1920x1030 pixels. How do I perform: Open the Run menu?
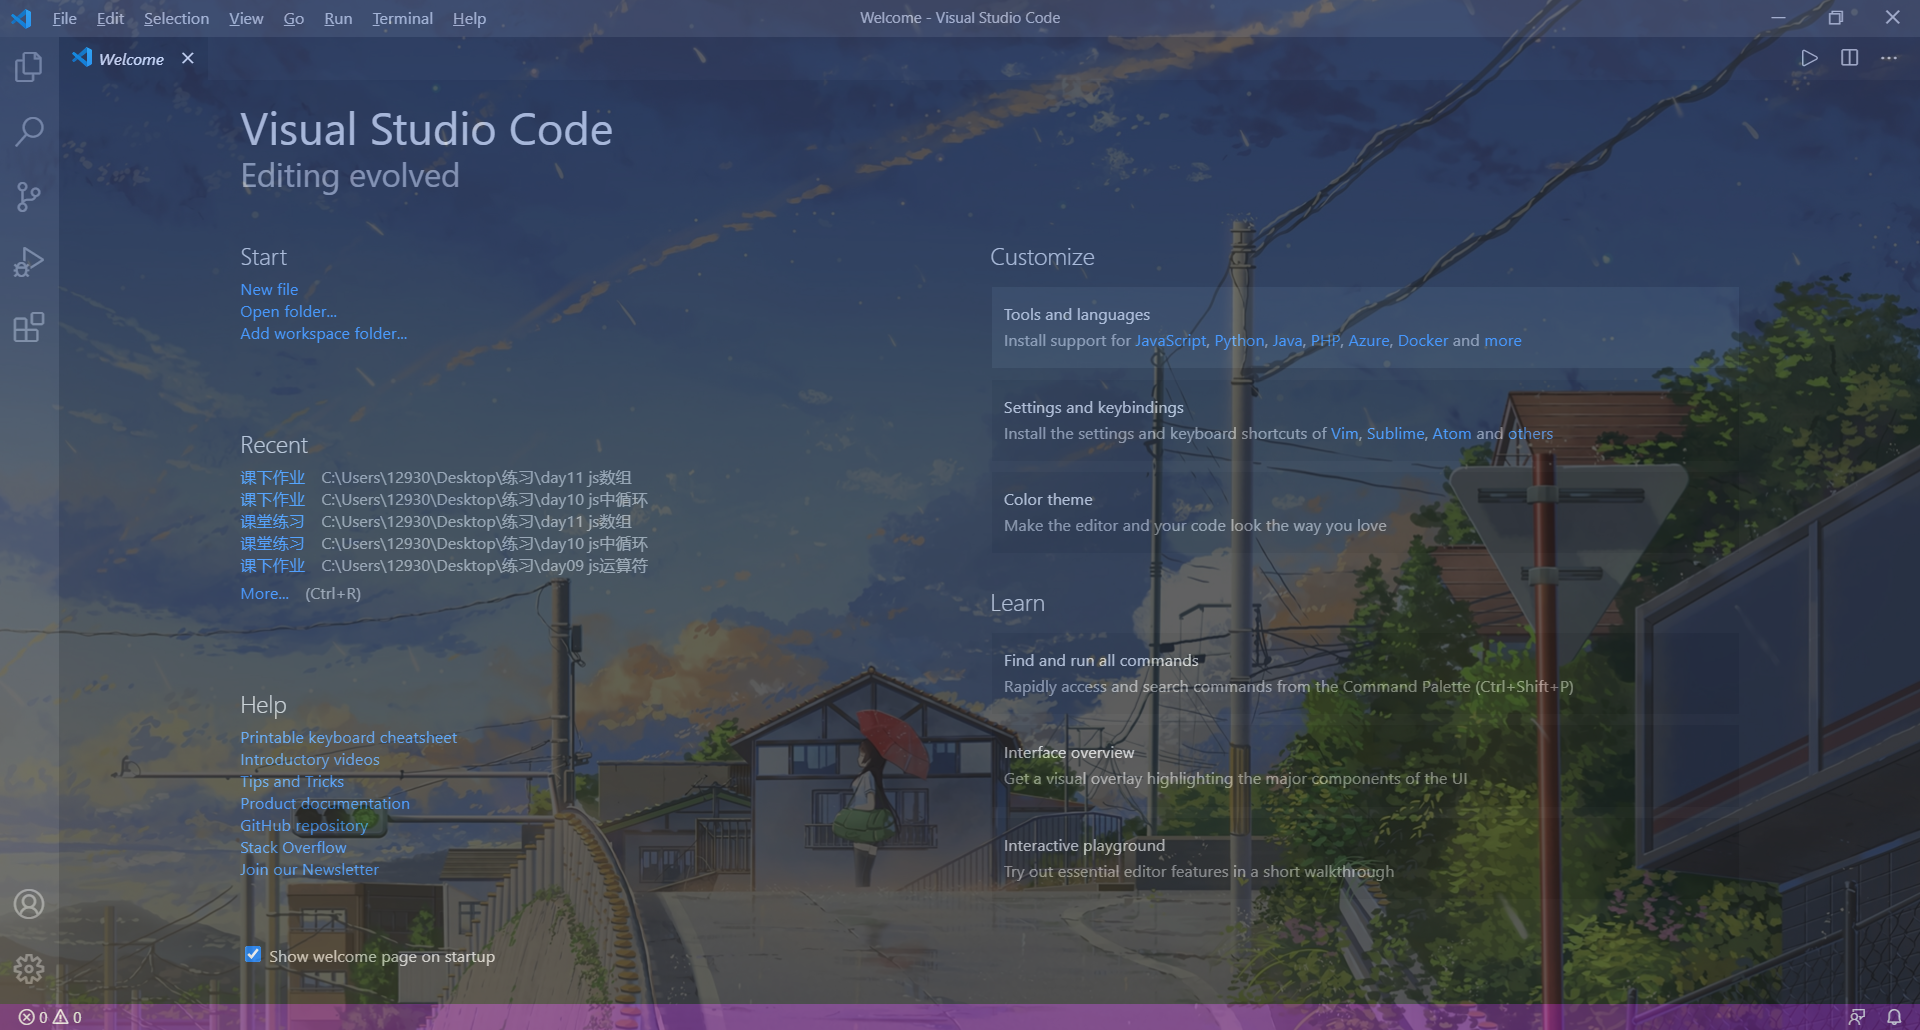tap(338, 18)
